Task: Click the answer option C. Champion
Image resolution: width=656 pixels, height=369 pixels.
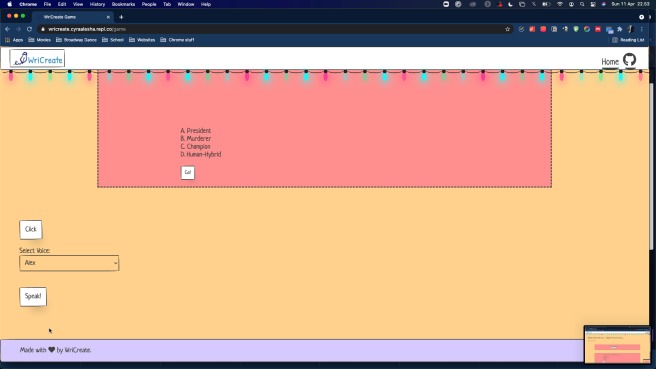Action: click(x=195, y=146)
